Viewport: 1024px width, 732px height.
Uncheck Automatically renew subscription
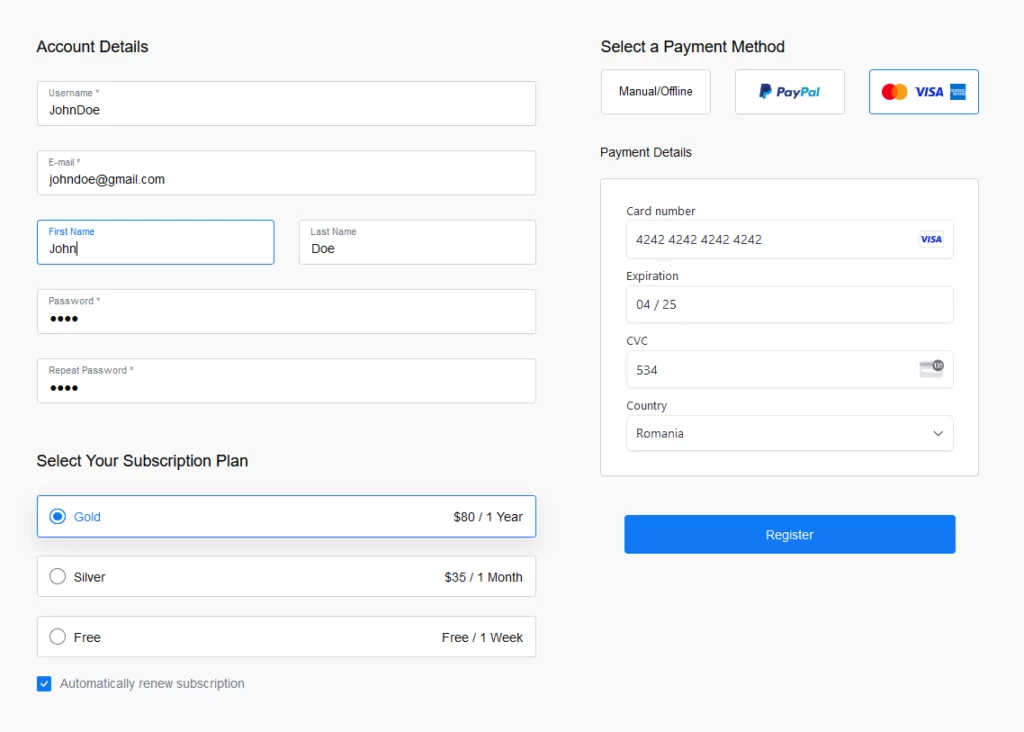(x=44, y=684)
